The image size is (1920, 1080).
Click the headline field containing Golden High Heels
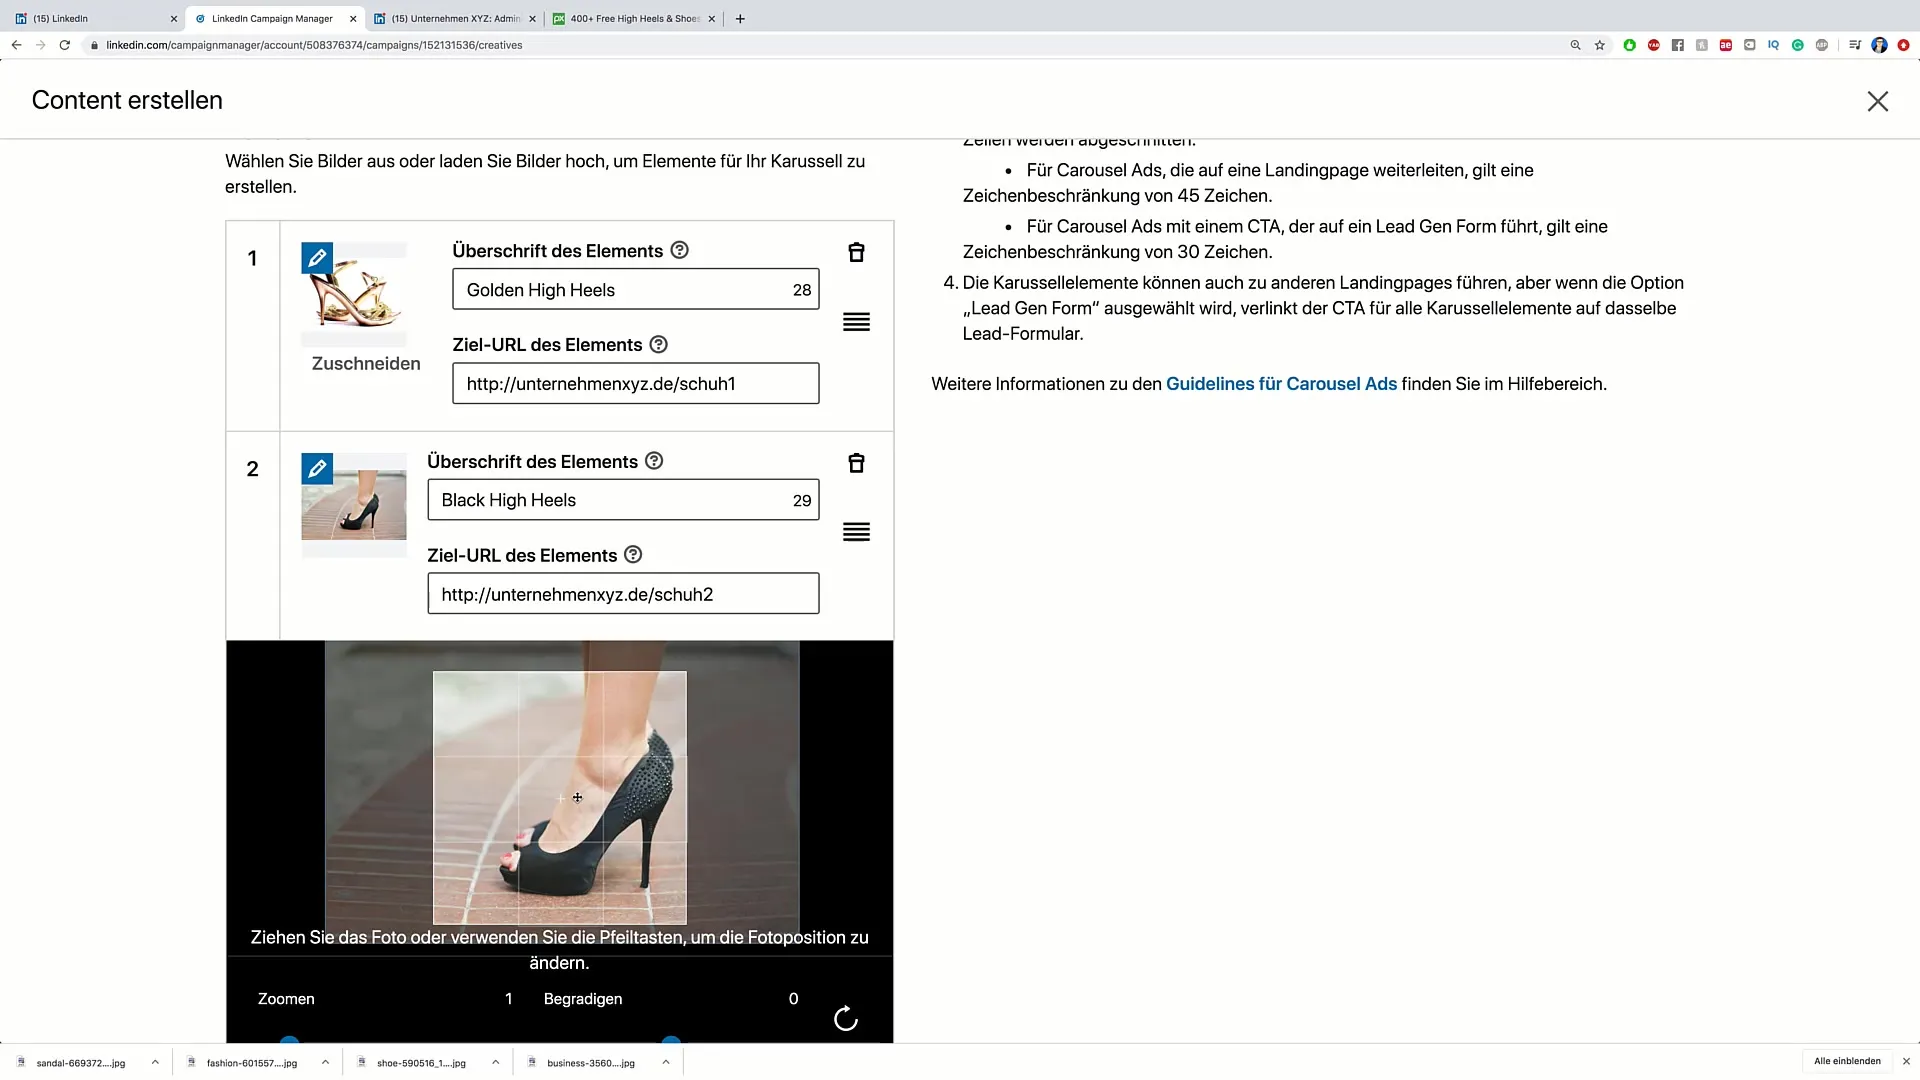635,289
